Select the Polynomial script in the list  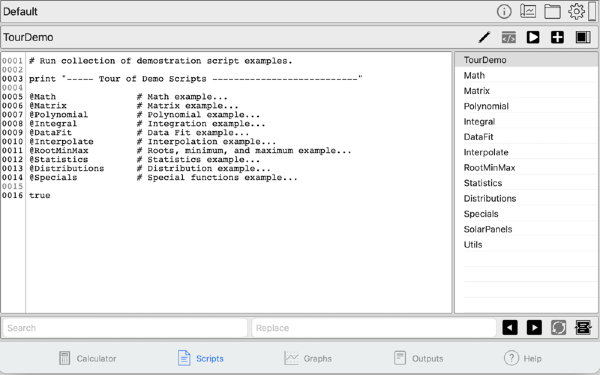coord(526,106)
